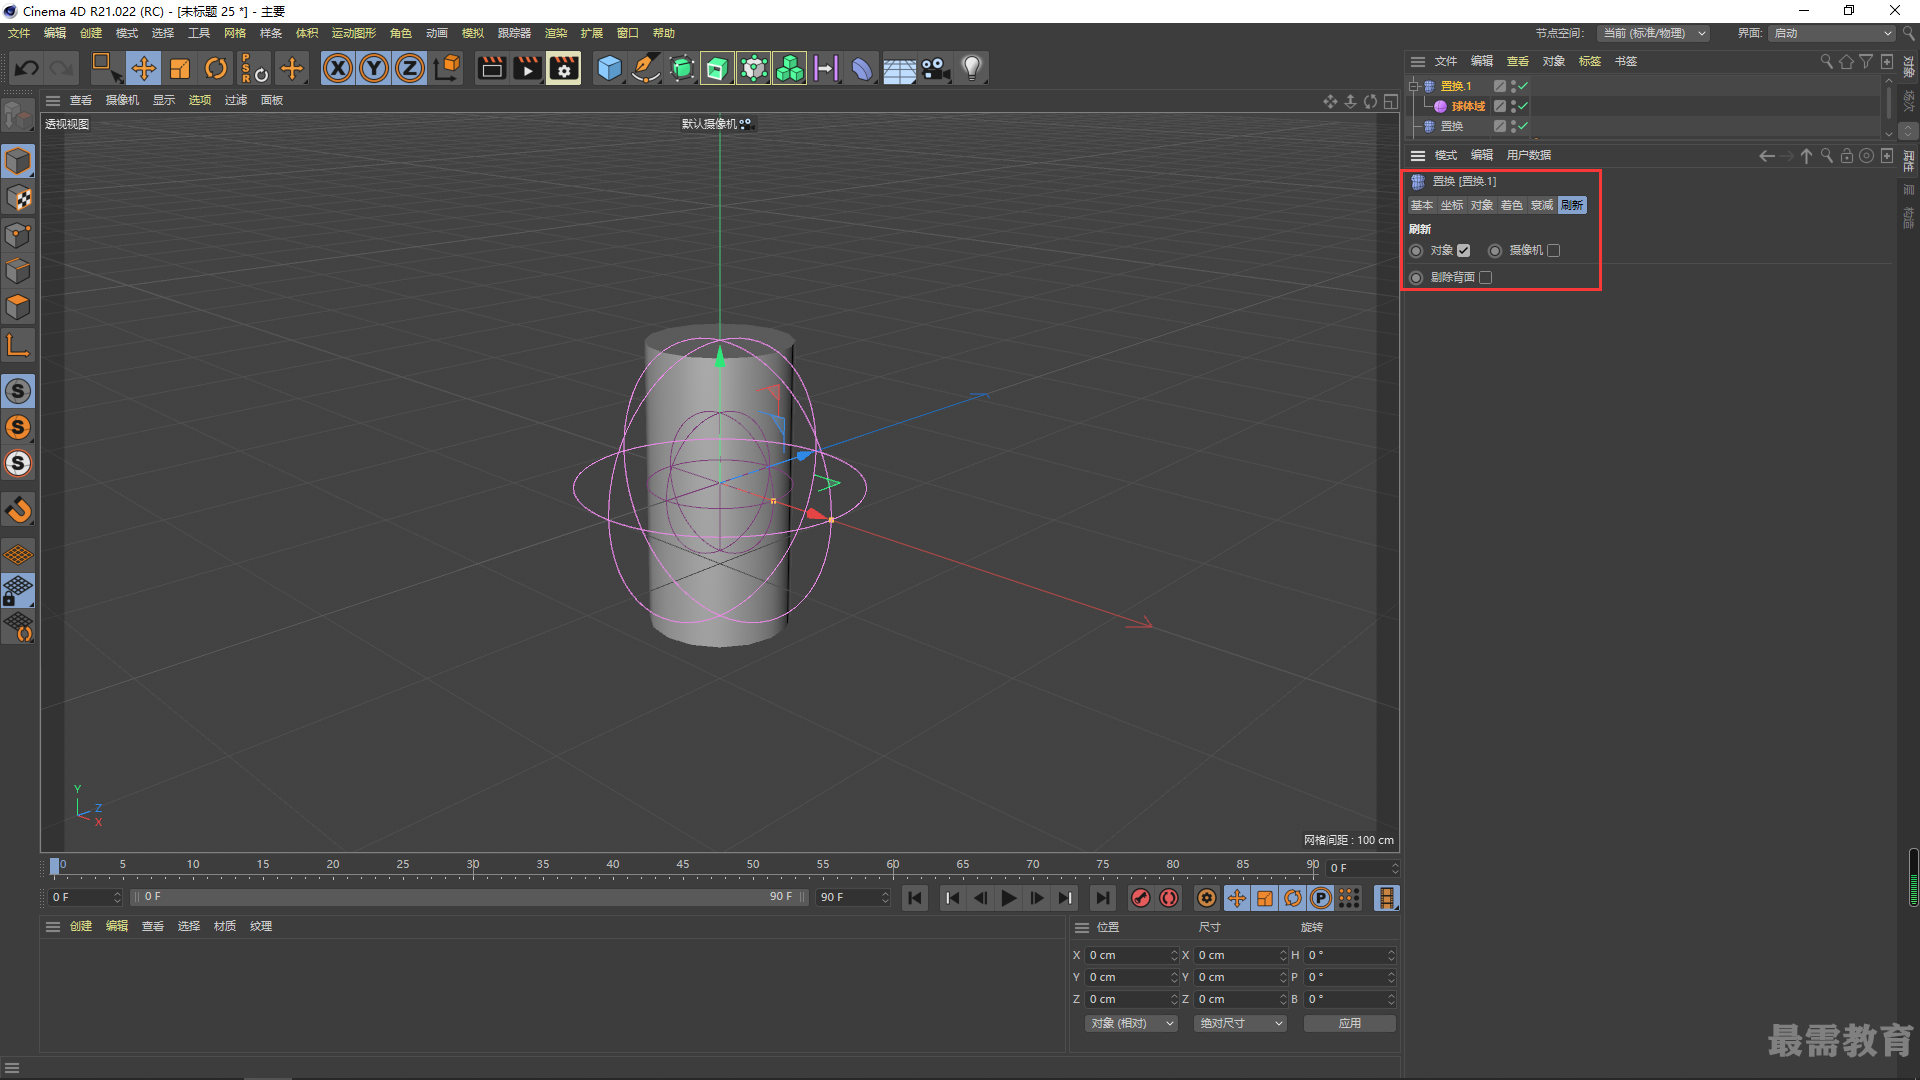Image resolution: width=1920 pixels, height=1080 pixels.
Task: Click the Floor environment icon
Action: pyautogui.click(x=899, y=69)
